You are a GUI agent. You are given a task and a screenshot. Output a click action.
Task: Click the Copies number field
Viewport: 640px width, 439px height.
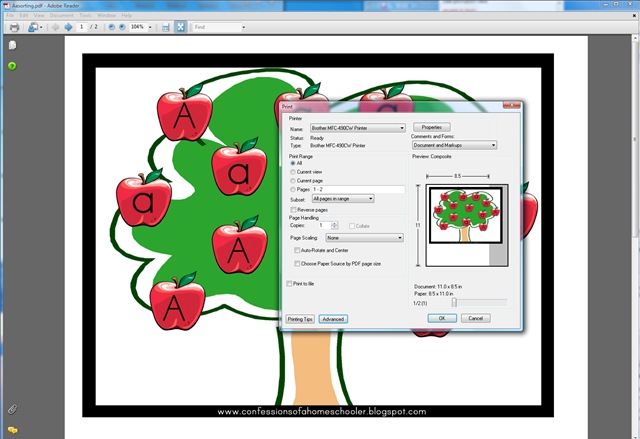tap(325, 225)
